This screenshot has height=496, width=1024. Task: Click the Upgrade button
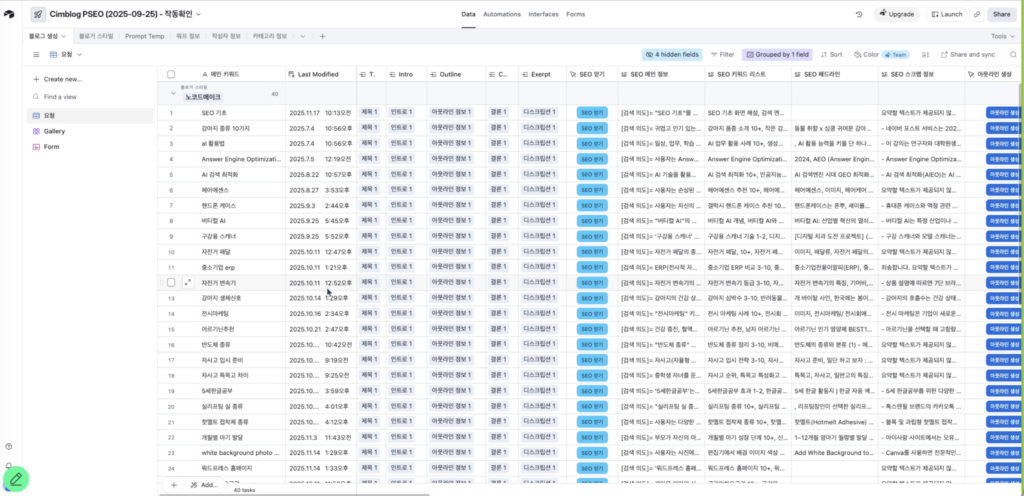[896, 14]
